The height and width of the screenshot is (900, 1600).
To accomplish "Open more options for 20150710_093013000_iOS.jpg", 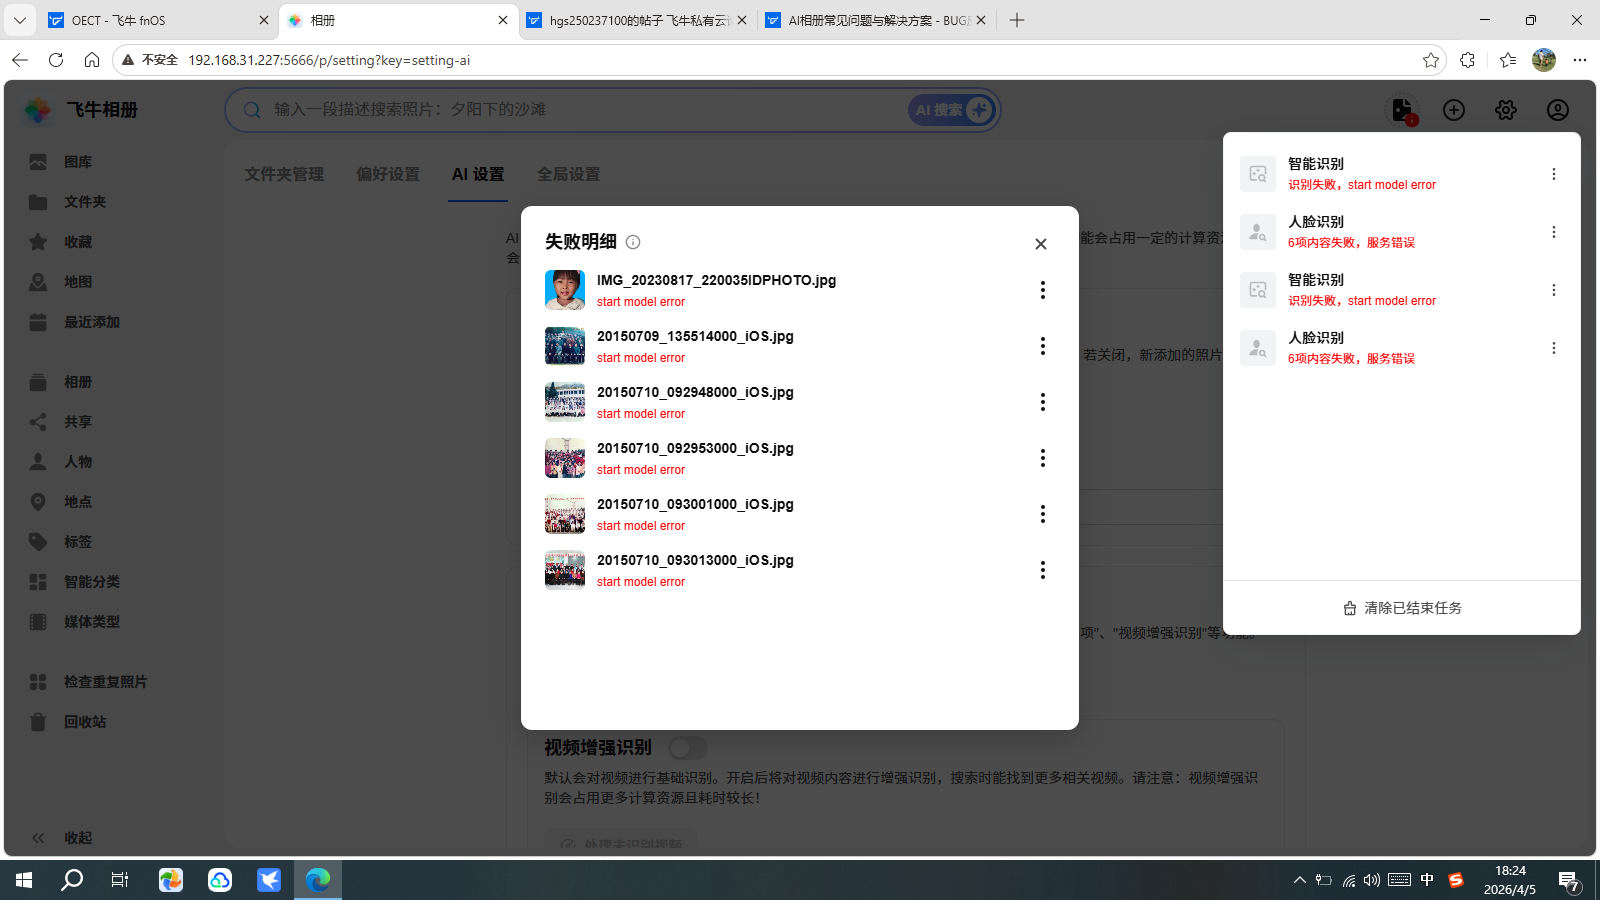I will coord(1043,570).
